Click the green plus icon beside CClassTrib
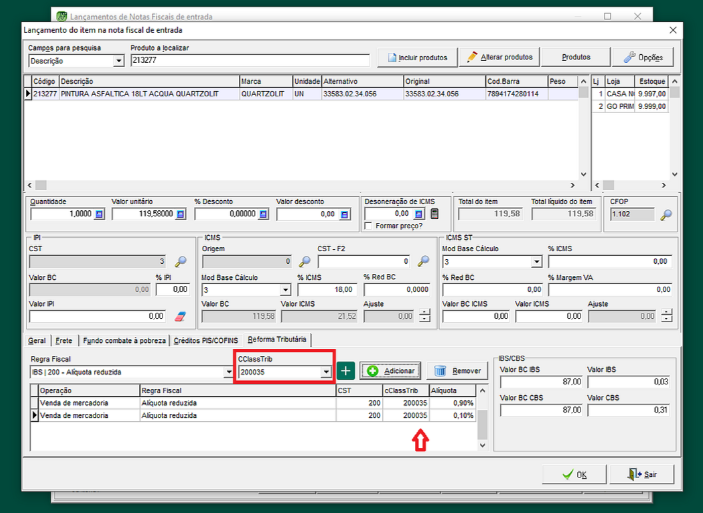The width and height of the screenshot is (703, 513). pos(346,371)
